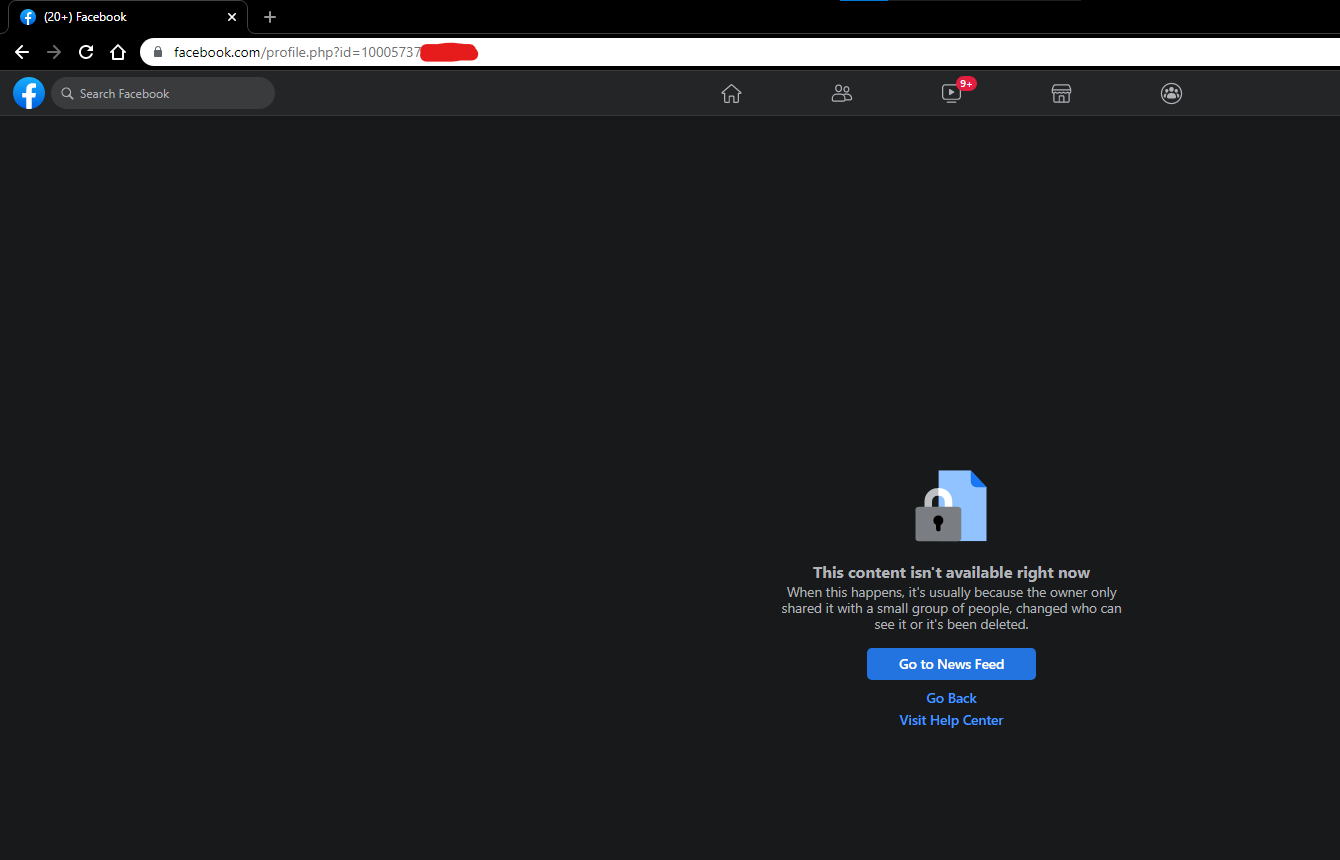Click the Search Facebook field

pos(163,93)
